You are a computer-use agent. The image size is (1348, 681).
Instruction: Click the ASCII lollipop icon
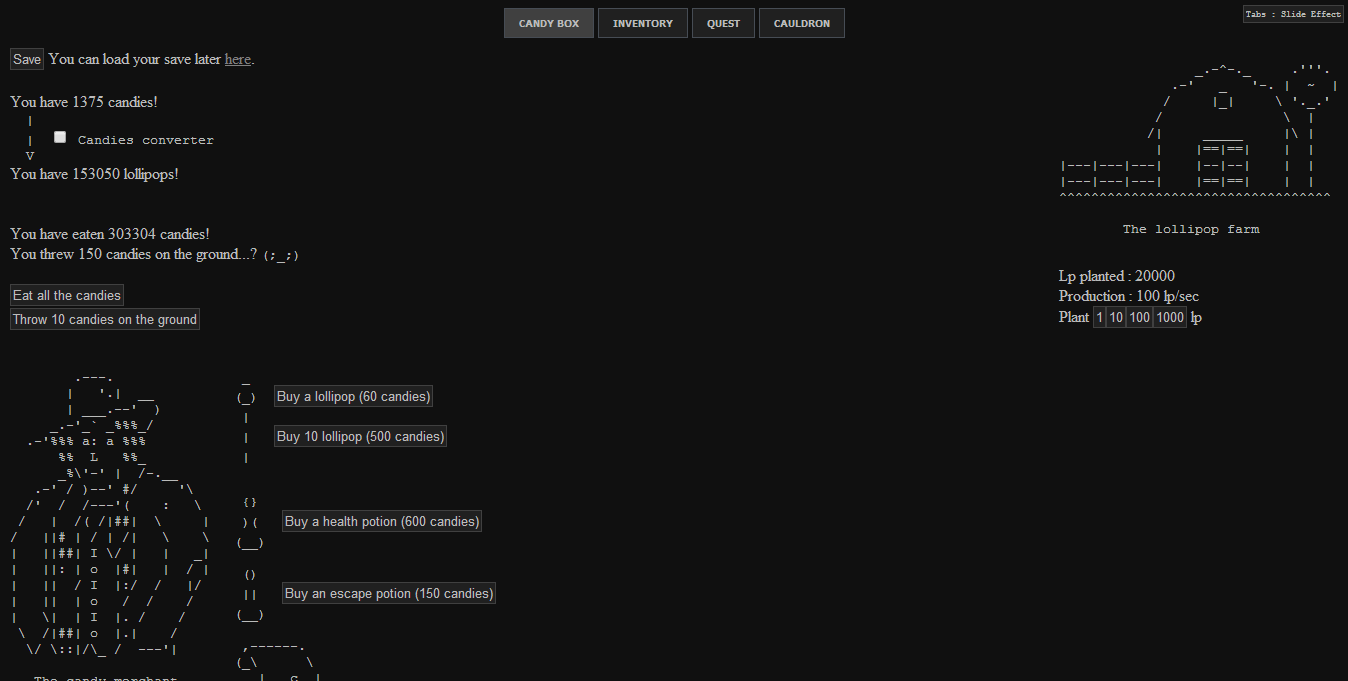[246, 420]
